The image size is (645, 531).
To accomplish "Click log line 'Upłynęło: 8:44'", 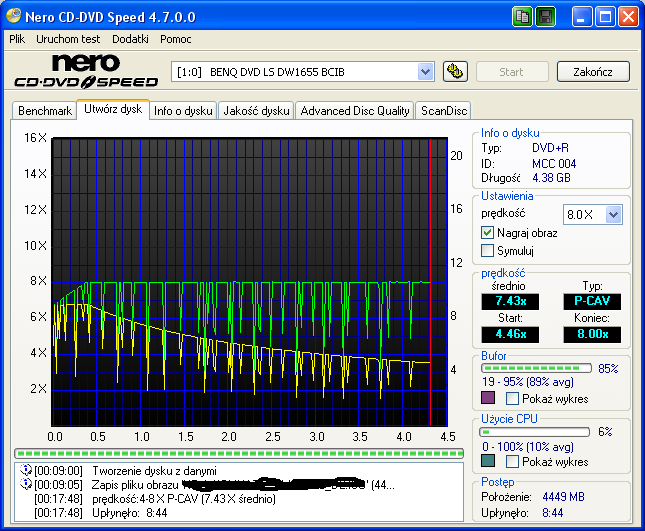I will (x=130, y=513).
